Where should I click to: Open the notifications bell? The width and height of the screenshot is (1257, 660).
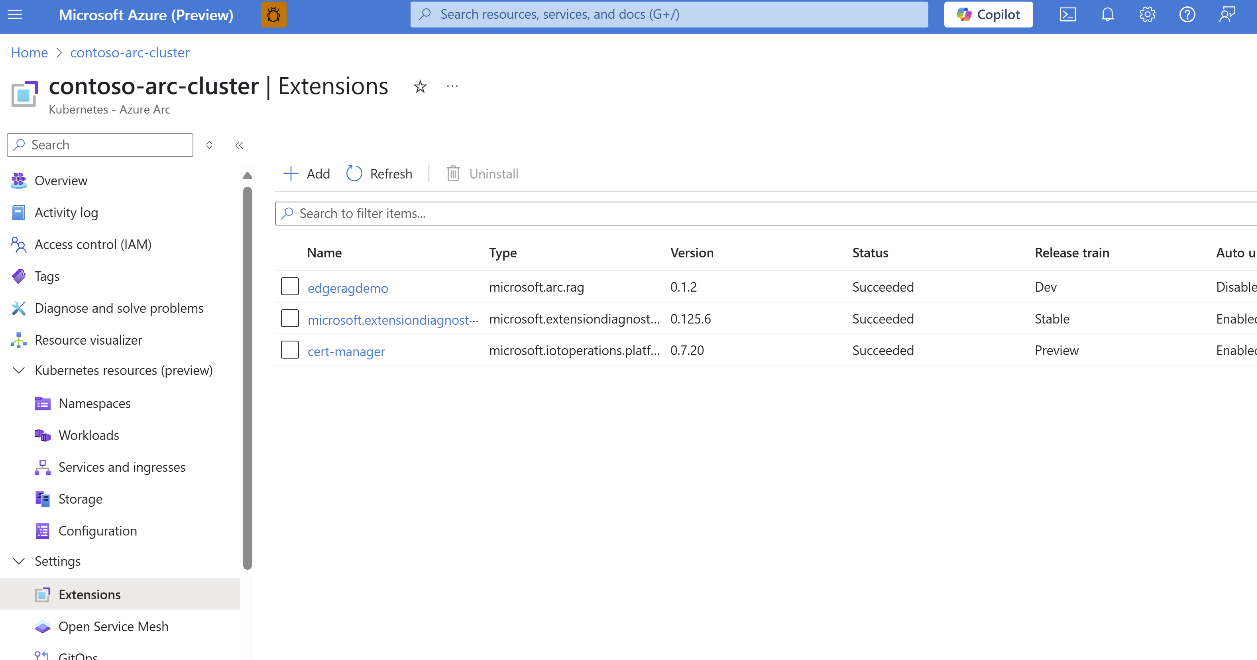[1108, 15]
